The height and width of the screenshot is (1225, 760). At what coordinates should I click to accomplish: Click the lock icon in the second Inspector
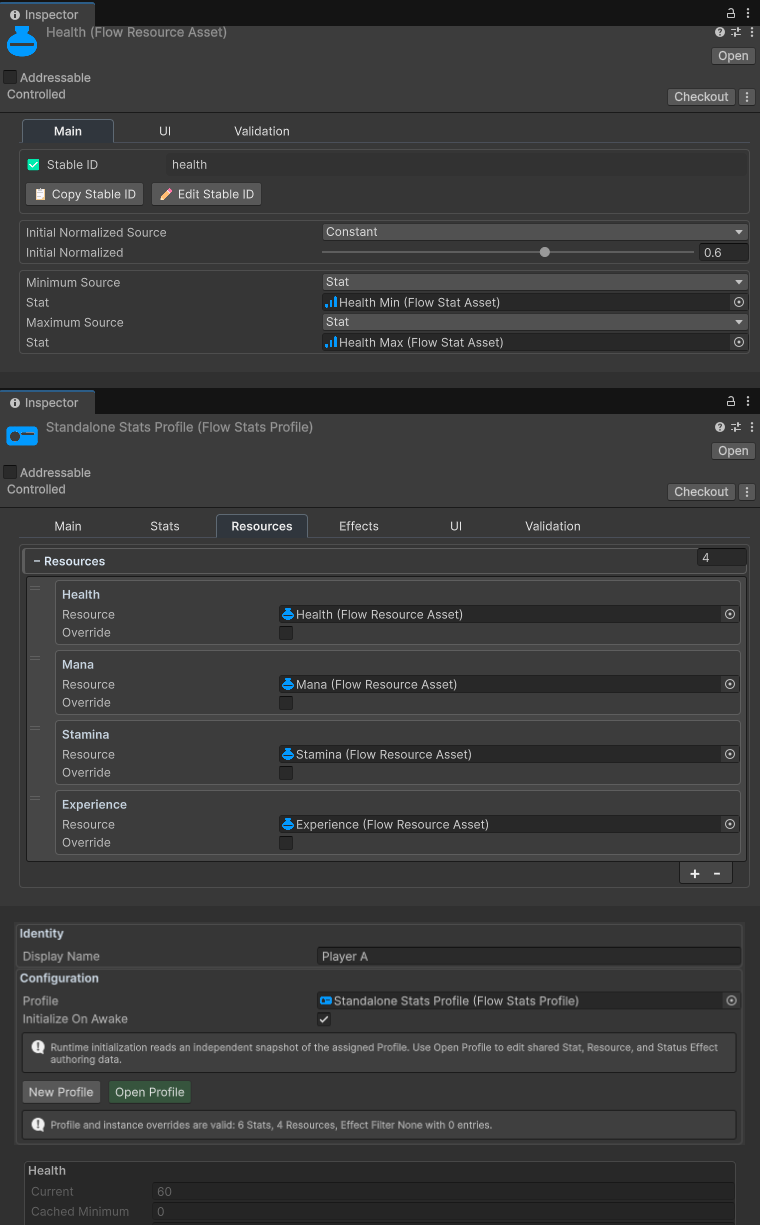point(731,401)
